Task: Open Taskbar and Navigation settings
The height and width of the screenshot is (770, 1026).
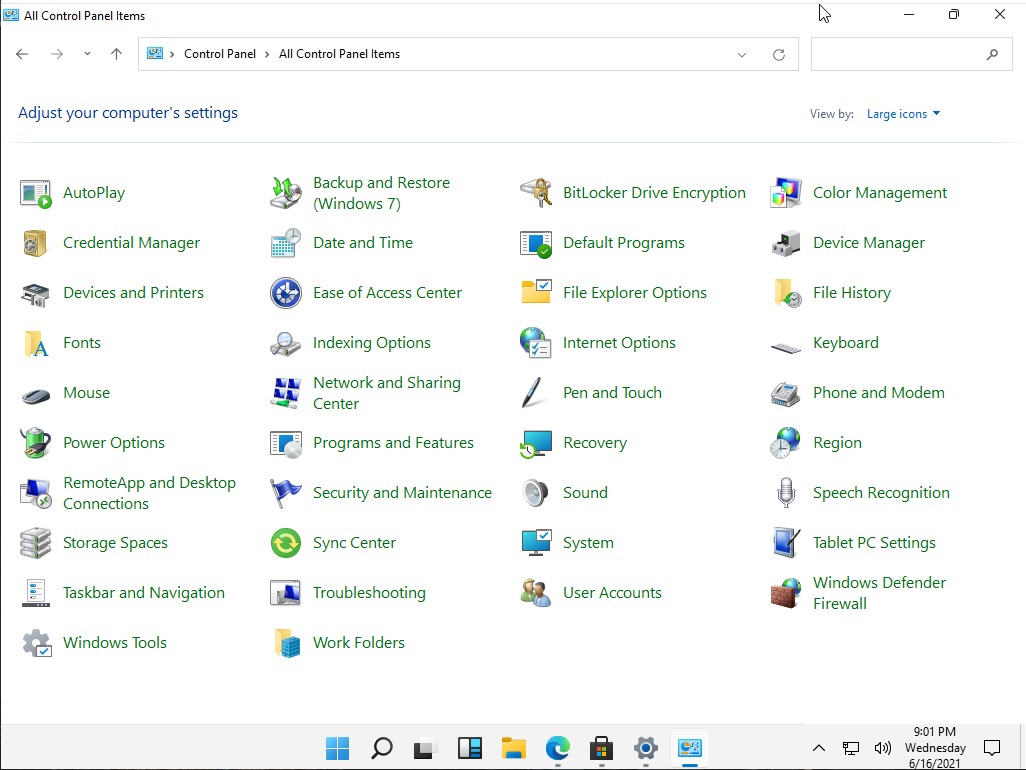Action: pos(143,592)
